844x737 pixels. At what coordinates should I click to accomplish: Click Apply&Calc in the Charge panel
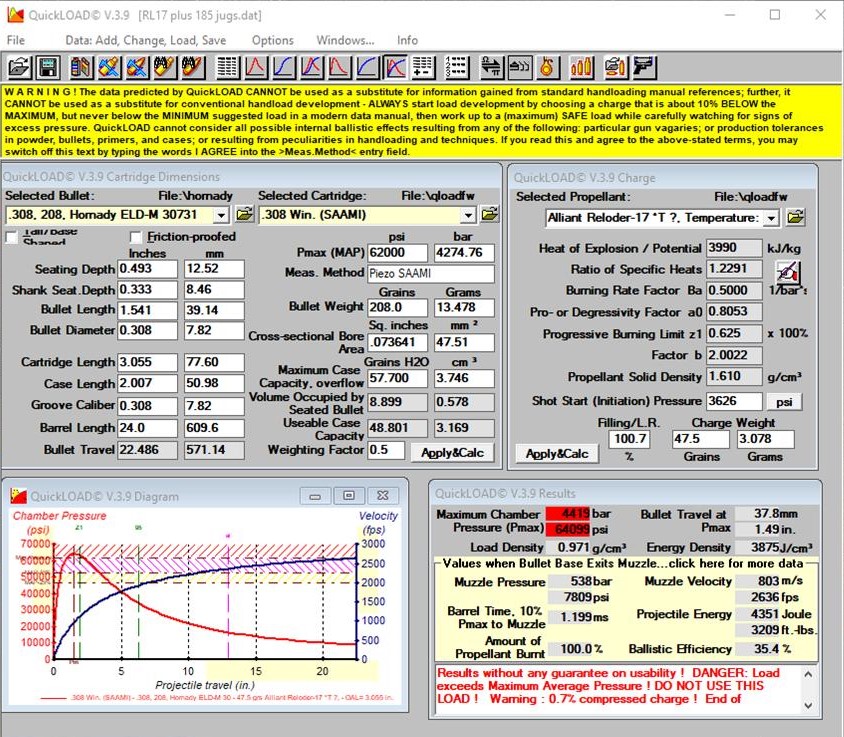coord(557,453)
